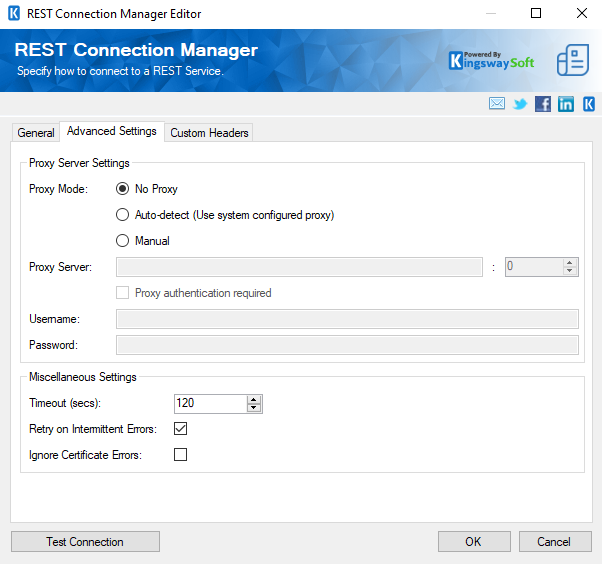Open the LinkedIn icon link
This screenshot has height=564, width=602.
click(566, 104)
